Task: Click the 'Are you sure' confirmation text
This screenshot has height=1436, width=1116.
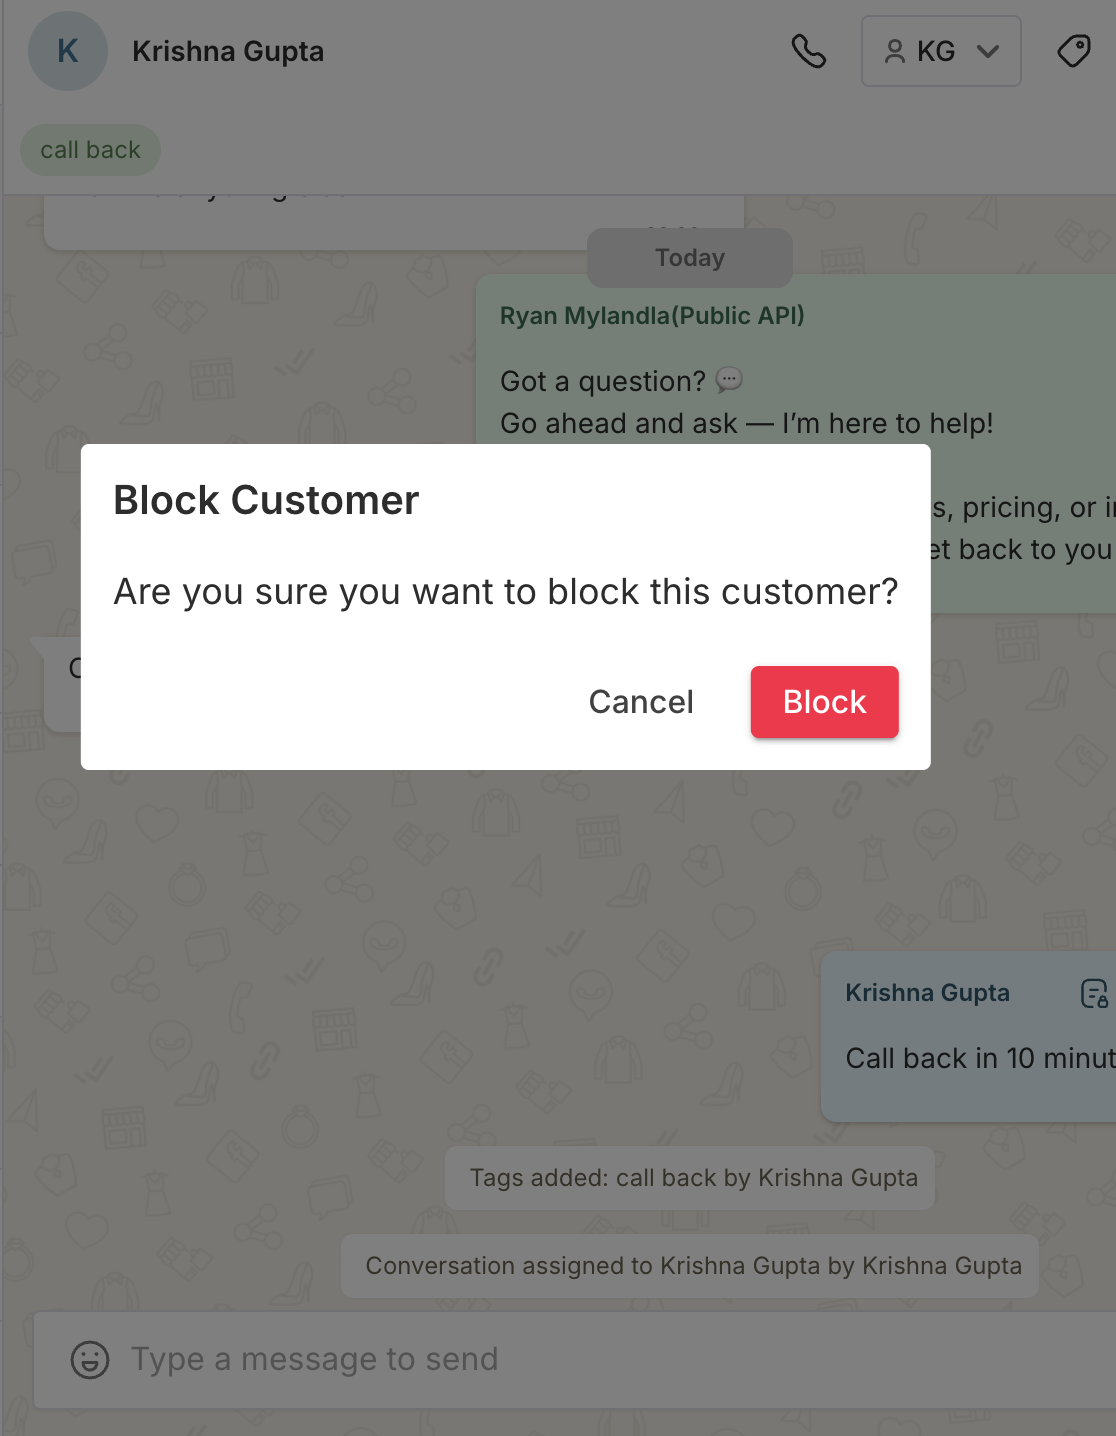Action: click(506, 592)
